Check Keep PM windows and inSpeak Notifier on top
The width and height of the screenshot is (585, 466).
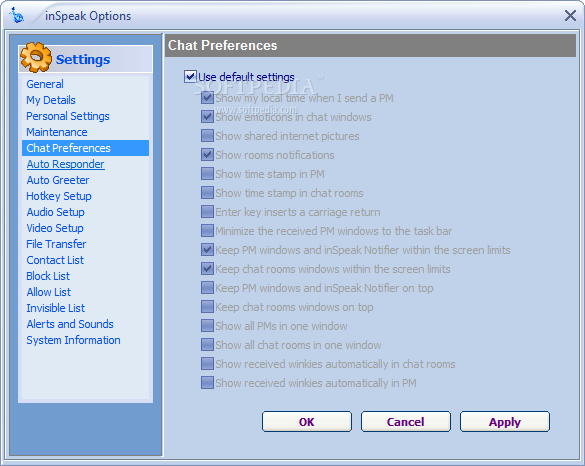(207, 288)
